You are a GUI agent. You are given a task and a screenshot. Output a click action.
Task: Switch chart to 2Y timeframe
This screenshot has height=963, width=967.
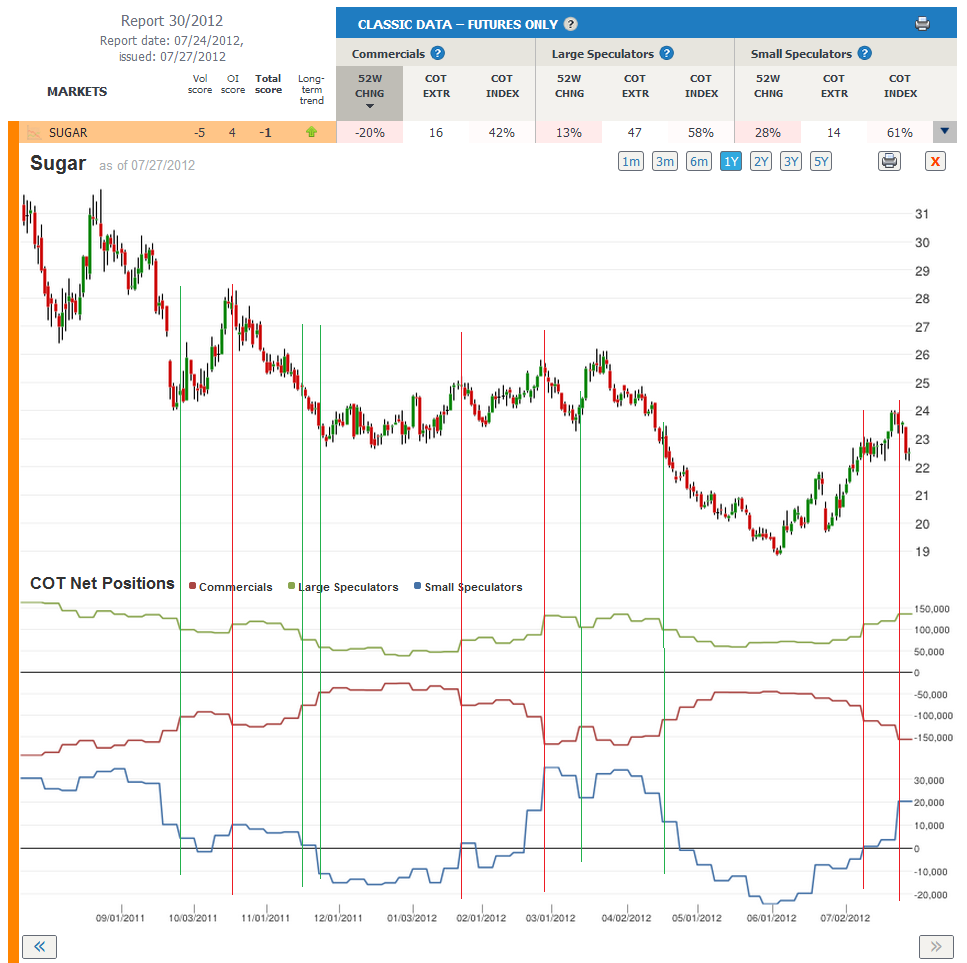(761, 161)
